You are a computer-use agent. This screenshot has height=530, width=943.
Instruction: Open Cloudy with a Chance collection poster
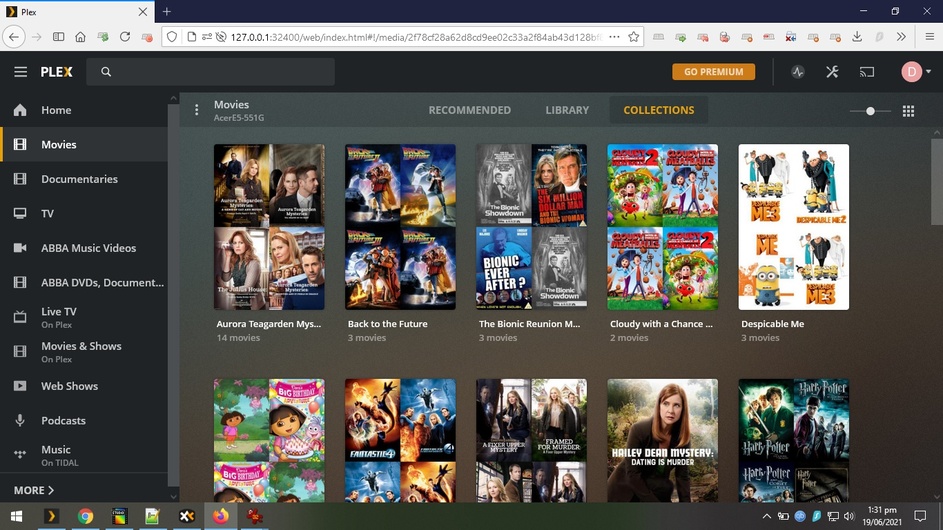[x=662, y=227]
